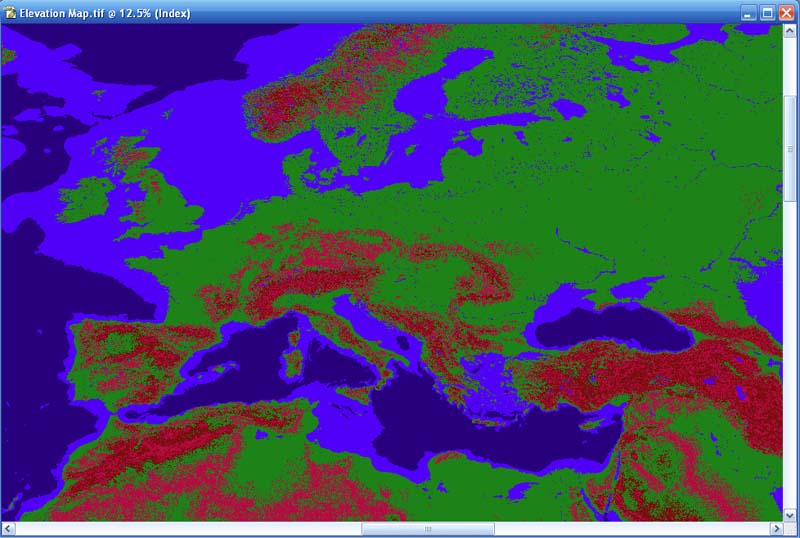Image resolution: width=800 pixels, height=538 pixels.
Task: Click the document icon in the title bar
Action: click(x=11, y=13)
